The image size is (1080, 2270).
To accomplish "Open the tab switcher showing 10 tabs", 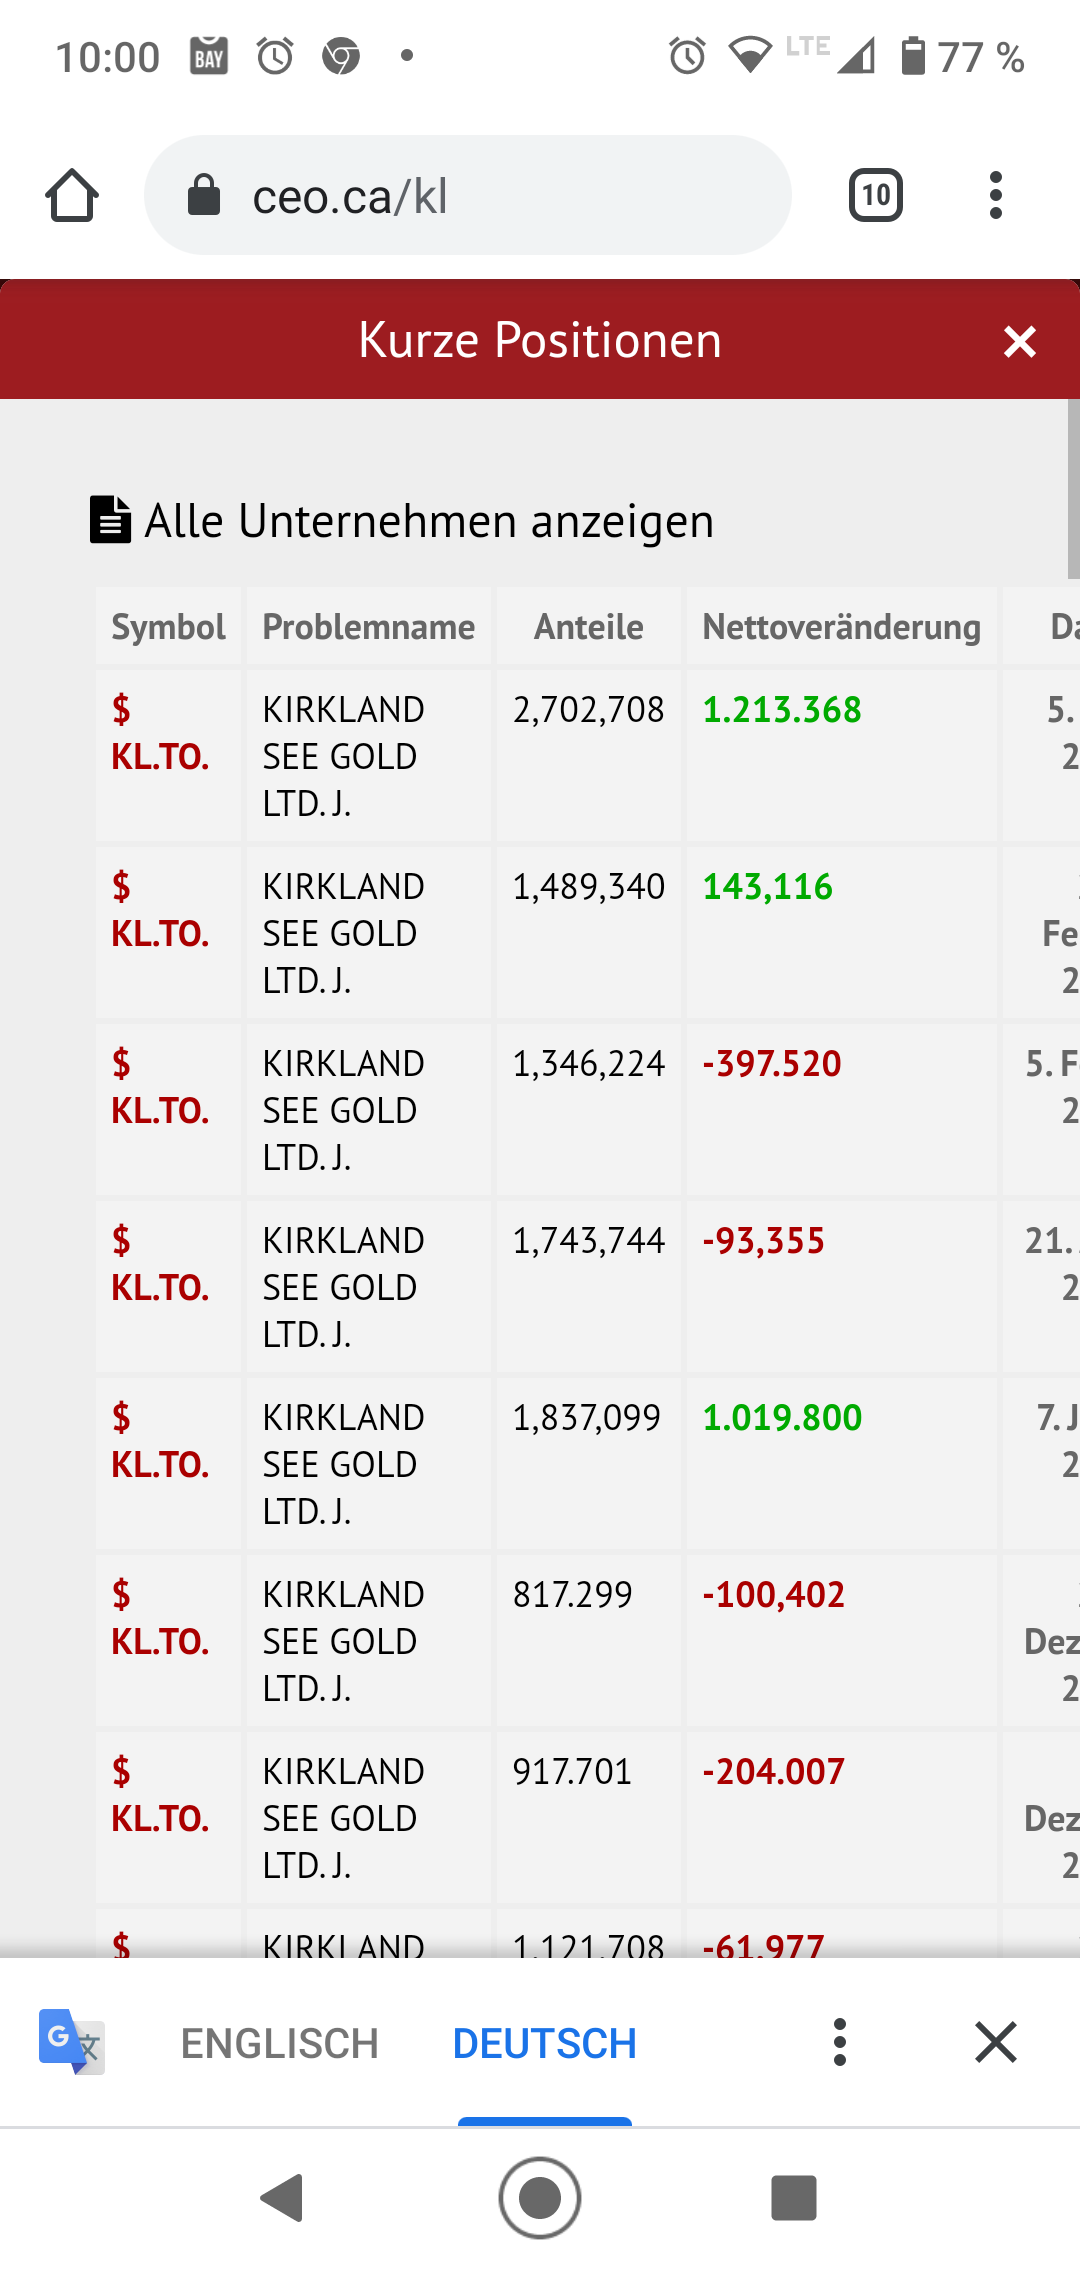I will click(875, 195).
